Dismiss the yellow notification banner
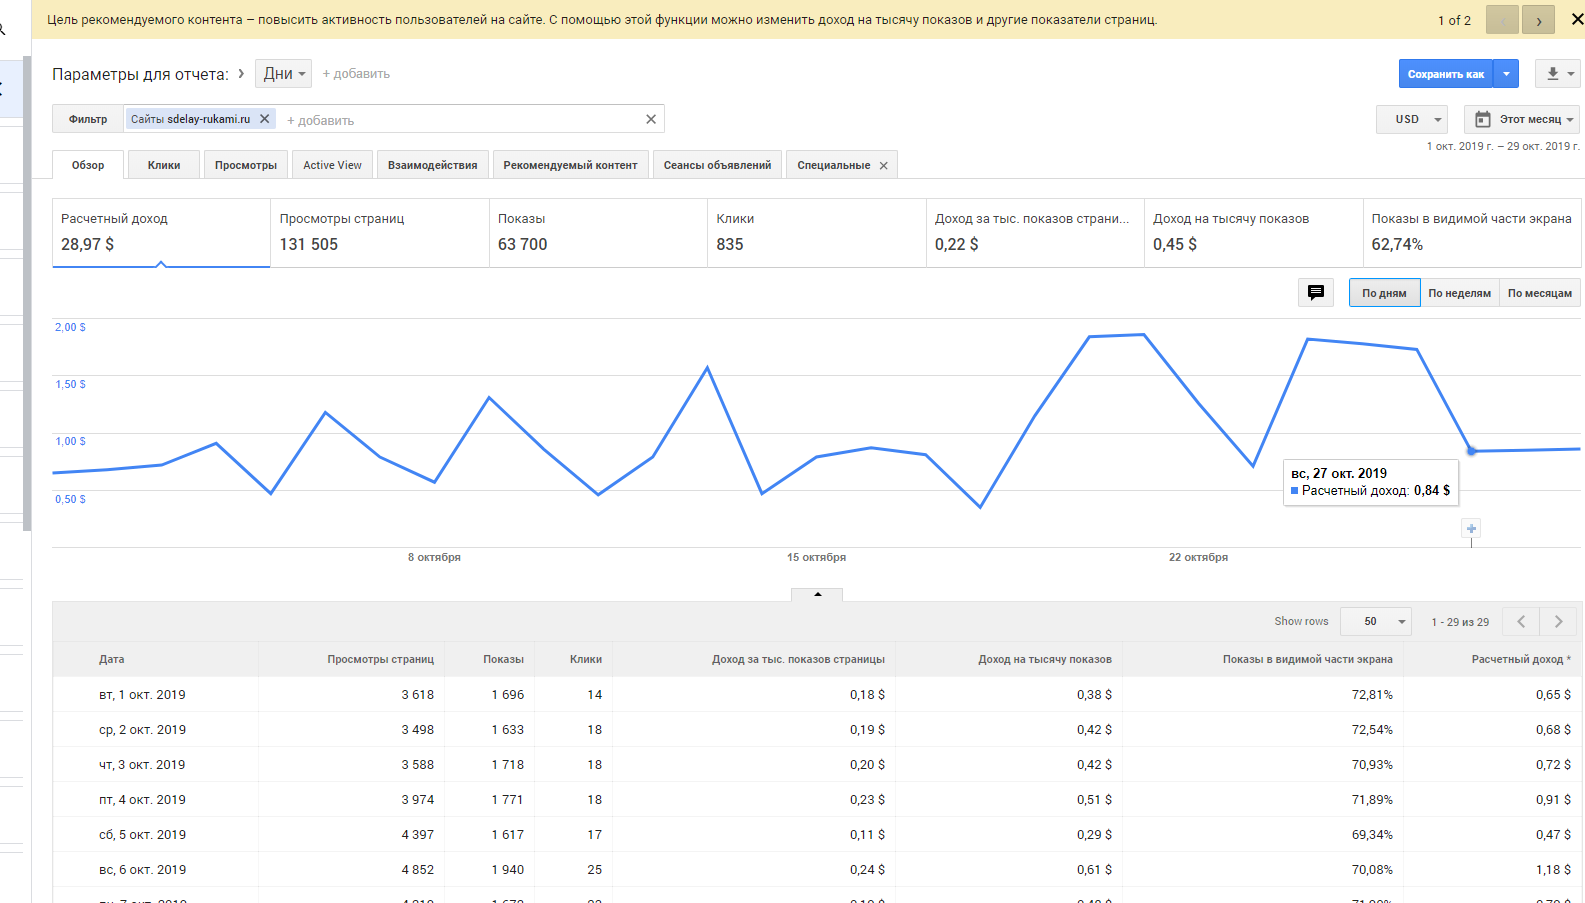Screen dimensions: 1585x903 [x=1577, y=19]
